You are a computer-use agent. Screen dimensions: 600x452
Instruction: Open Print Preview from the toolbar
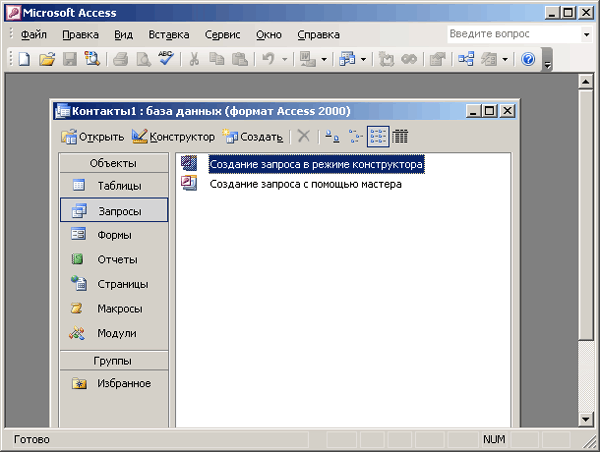143,59
